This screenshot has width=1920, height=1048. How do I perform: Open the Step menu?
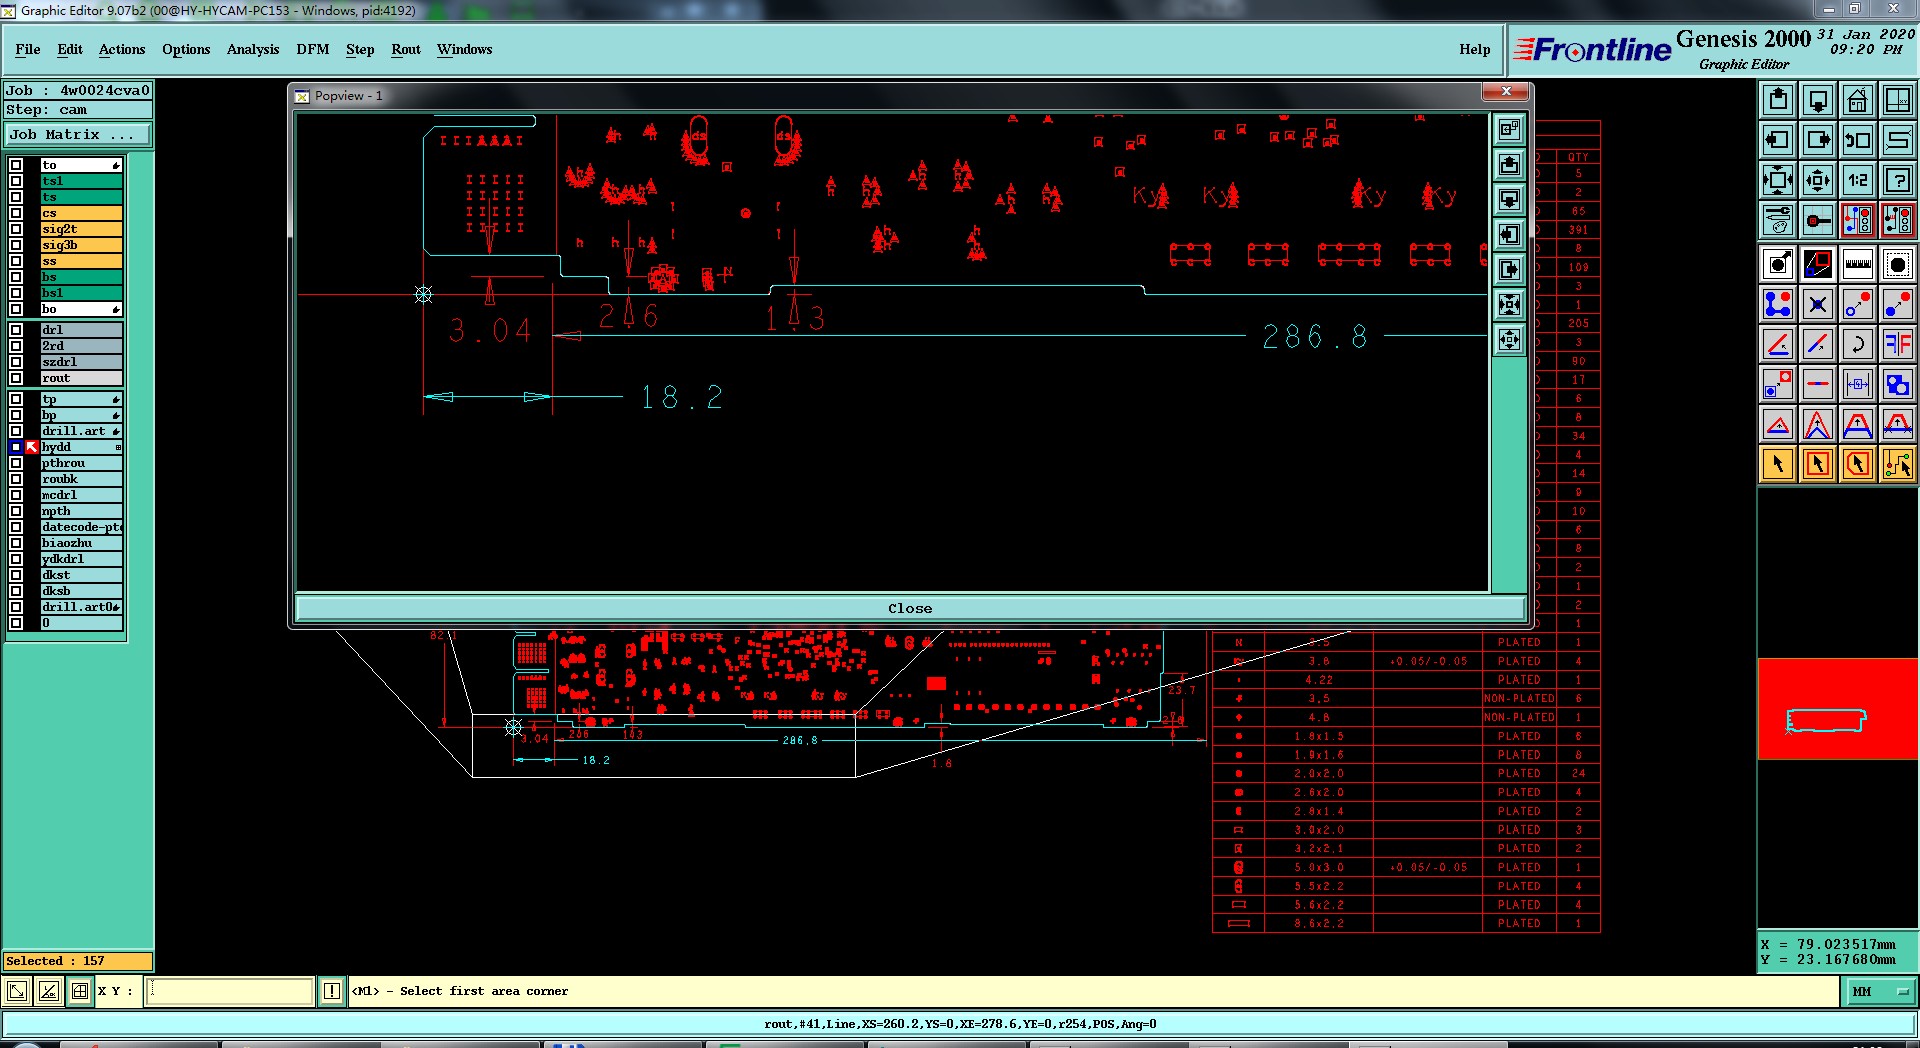click(x=360, y=49)
